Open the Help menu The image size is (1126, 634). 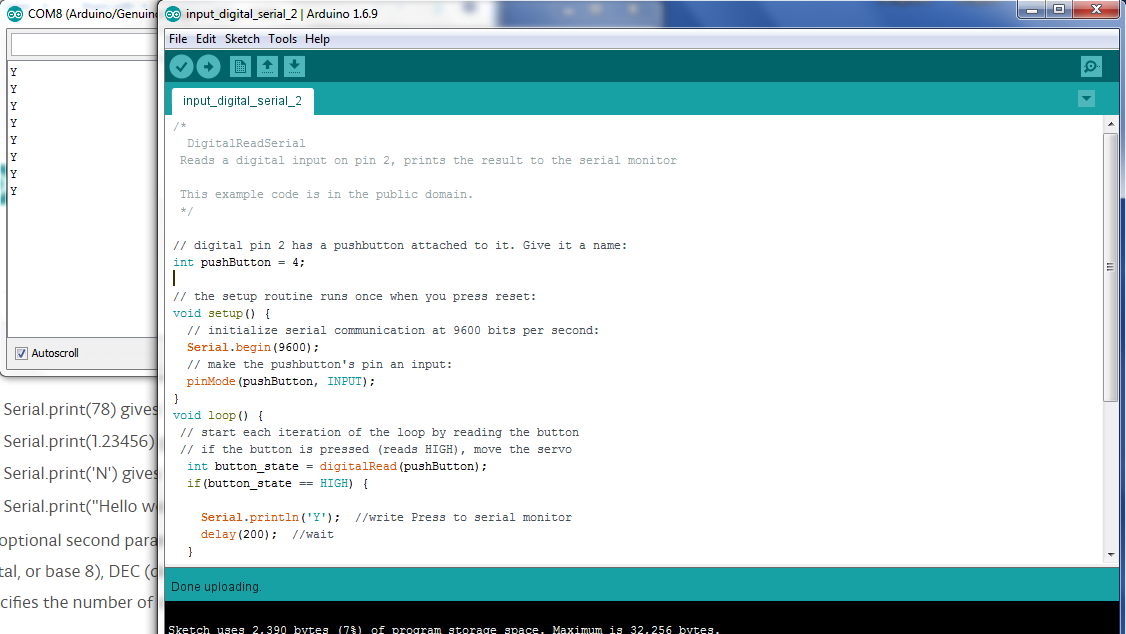click(x=317, y=39)
